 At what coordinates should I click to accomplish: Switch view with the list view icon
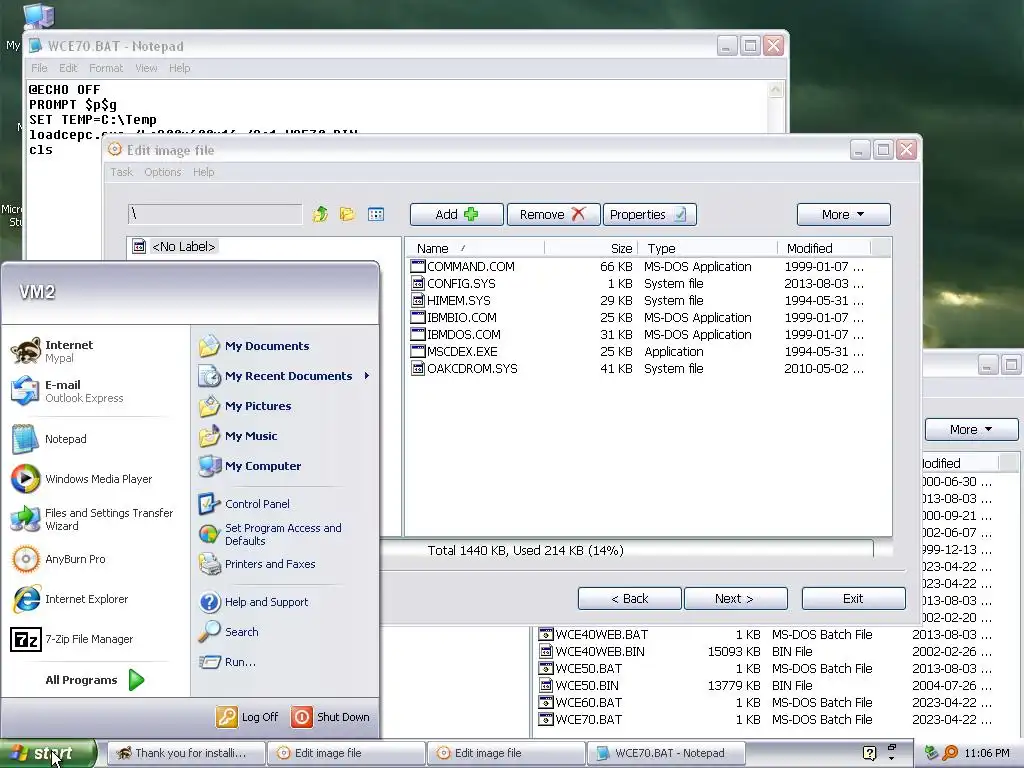376,214
